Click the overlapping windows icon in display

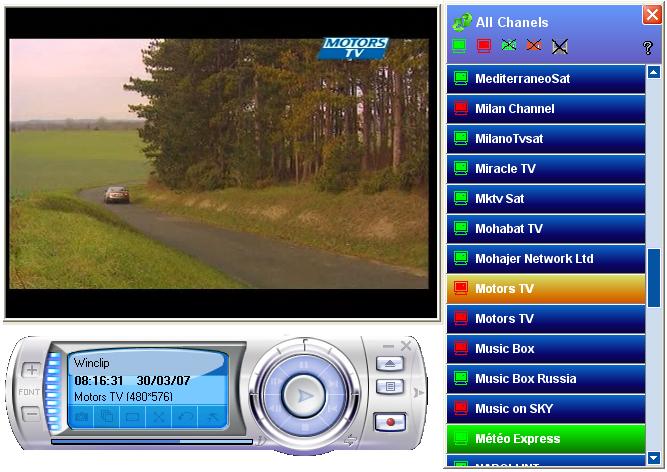coord(106,417)
